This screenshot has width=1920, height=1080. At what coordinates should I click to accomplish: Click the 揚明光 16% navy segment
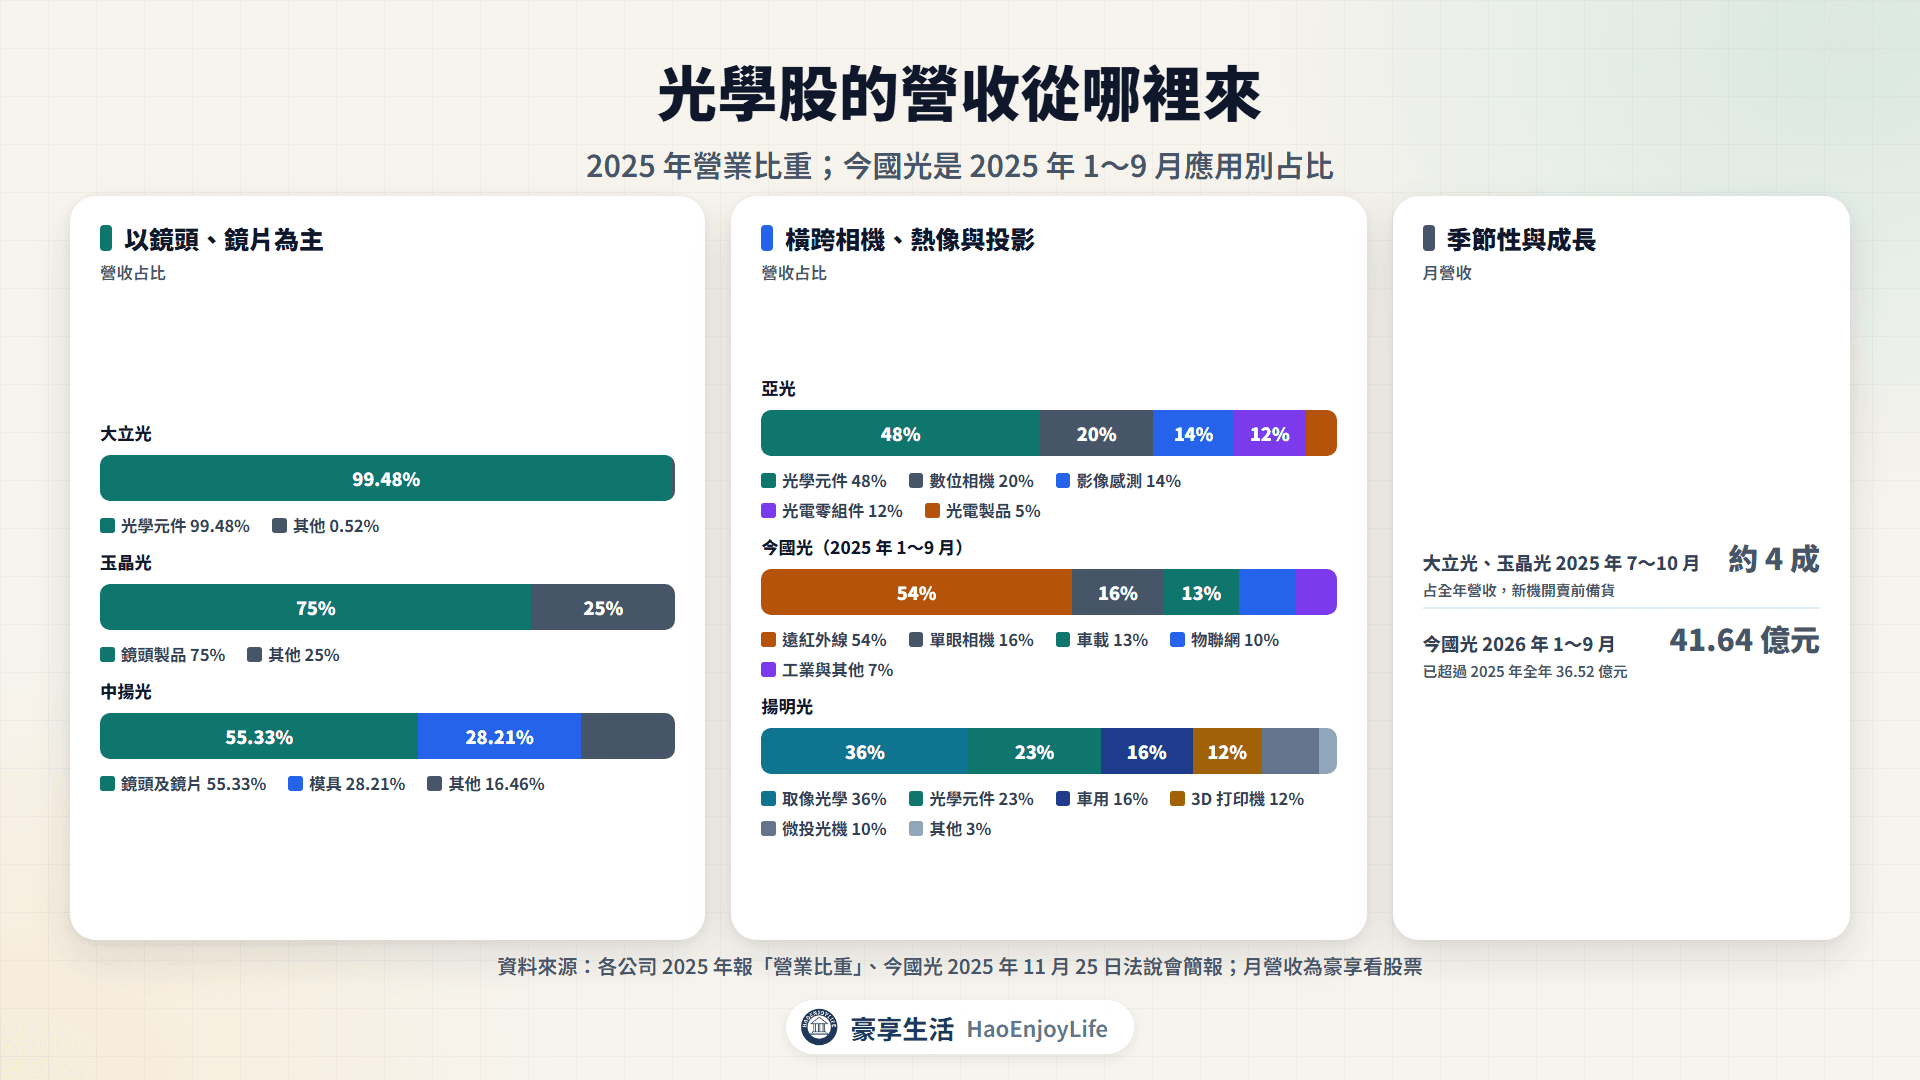click(1146, 751)
